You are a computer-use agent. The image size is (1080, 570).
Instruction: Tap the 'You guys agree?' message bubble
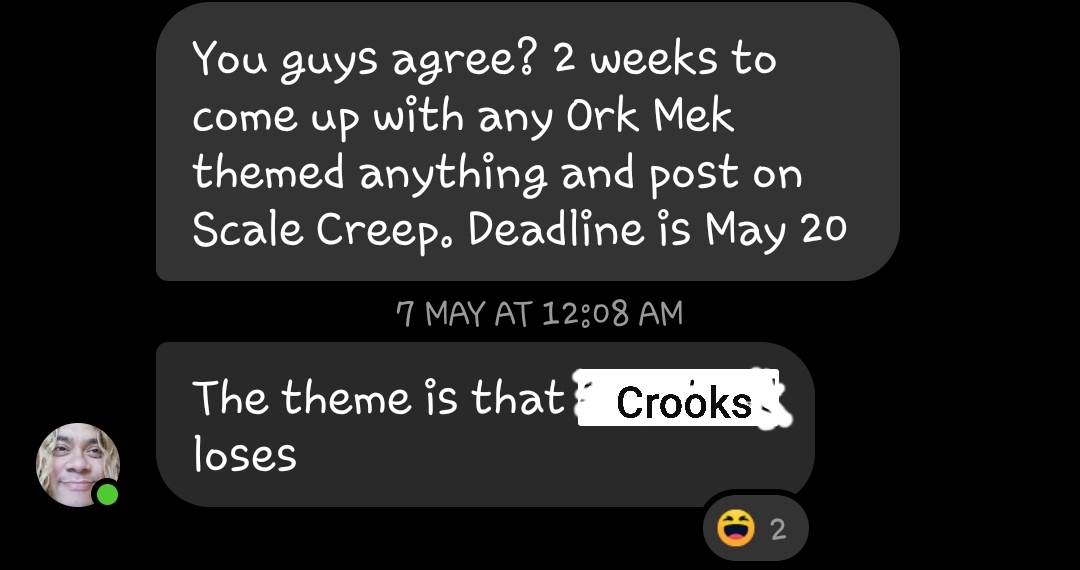click(528, 141)
